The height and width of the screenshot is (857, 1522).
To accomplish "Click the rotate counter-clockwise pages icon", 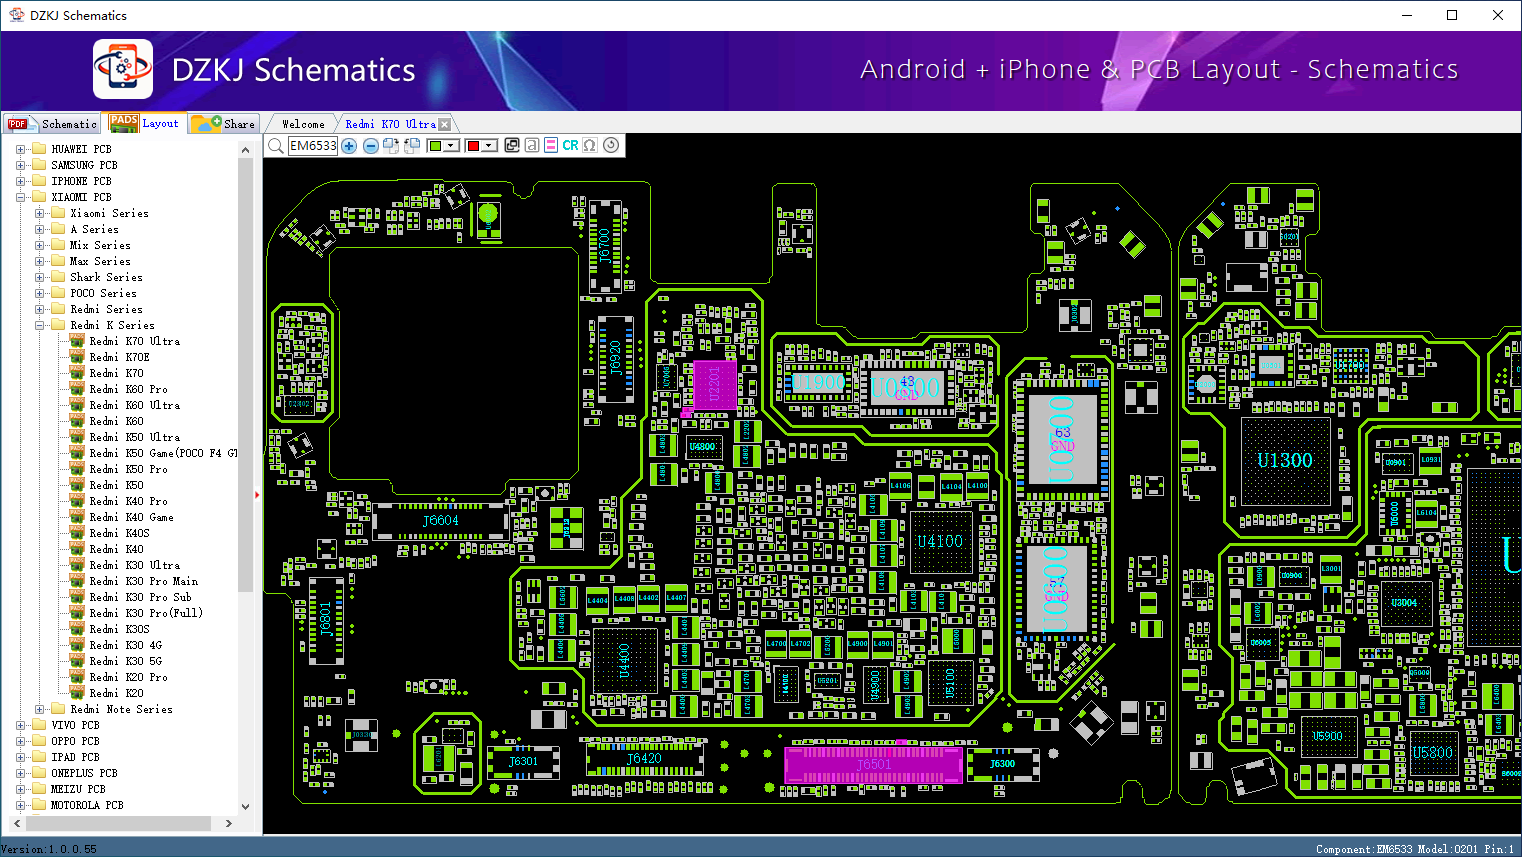I will click(411, 146).
